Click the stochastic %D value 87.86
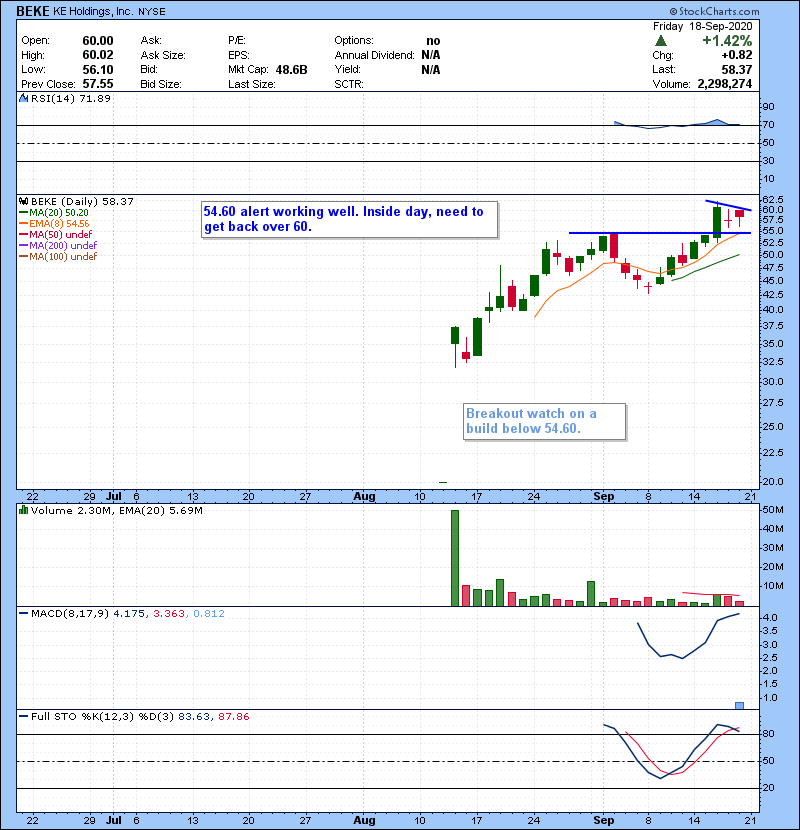The width and height of the screenshot is (800, 830). click(x=233, y=717)
